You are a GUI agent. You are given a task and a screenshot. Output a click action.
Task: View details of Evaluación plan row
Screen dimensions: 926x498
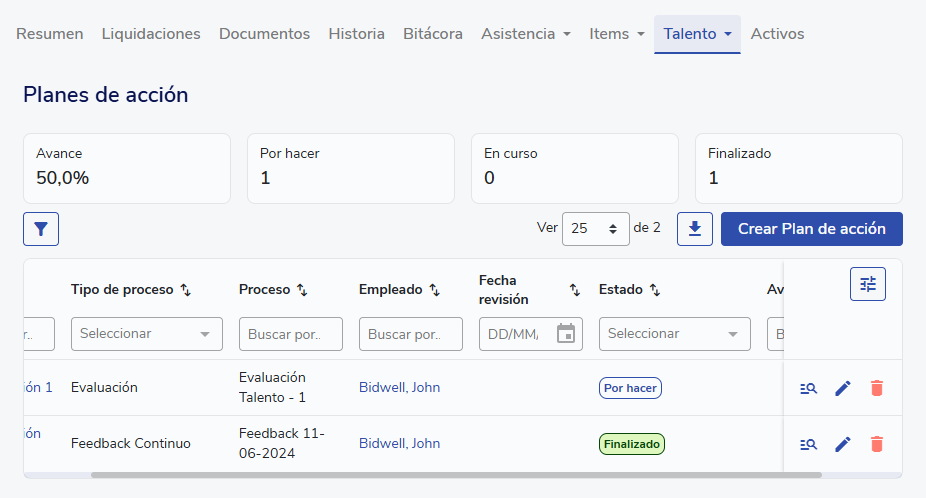click(x=809, y=388)
